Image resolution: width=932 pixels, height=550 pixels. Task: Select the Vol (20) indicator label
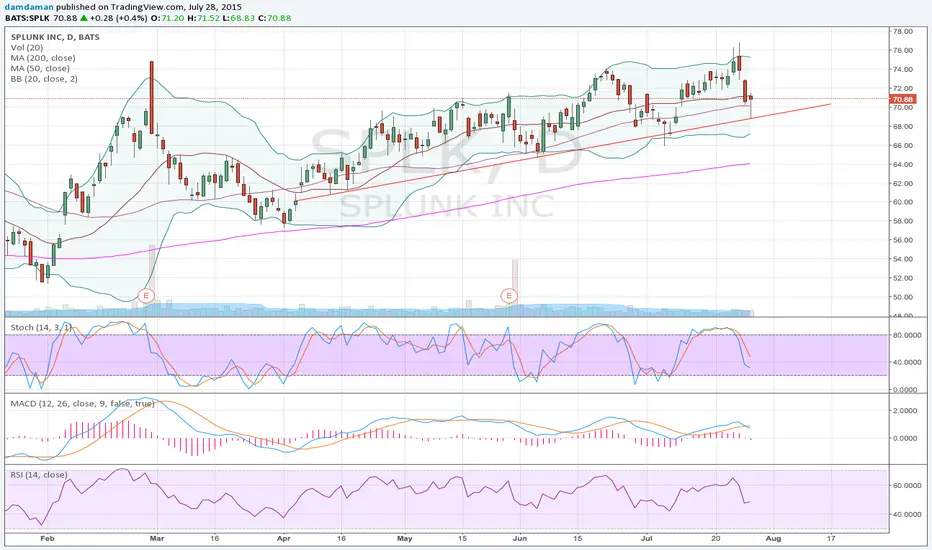click(27, 48)
